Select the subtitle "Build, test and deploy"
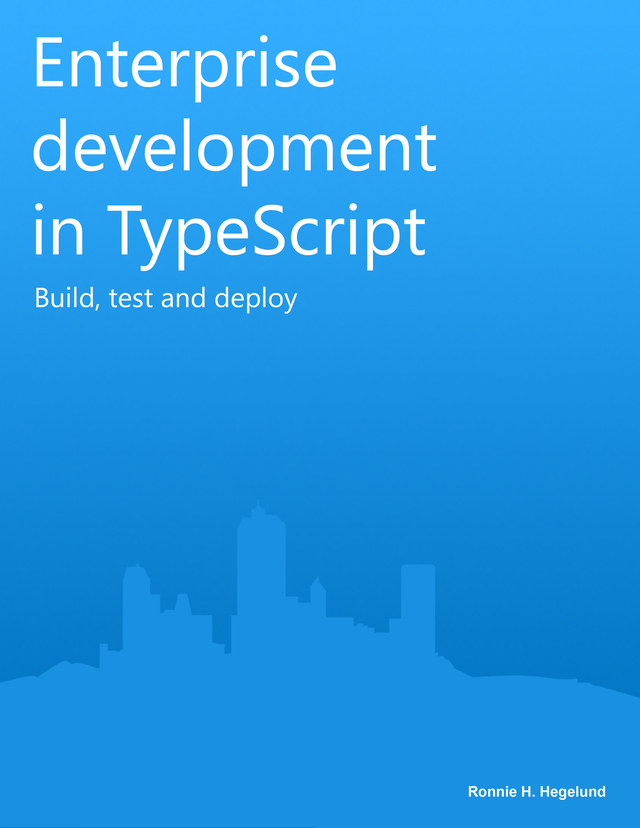 point(165,298)
